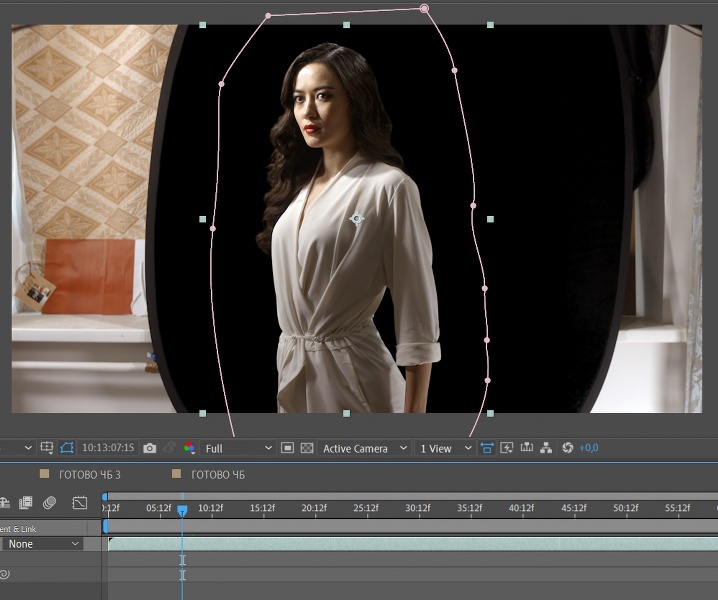Image resolution: width=718 pixels, height=600 pixels.
Task: Open the Composition Flowchart icon
Action: coord(546,448)
